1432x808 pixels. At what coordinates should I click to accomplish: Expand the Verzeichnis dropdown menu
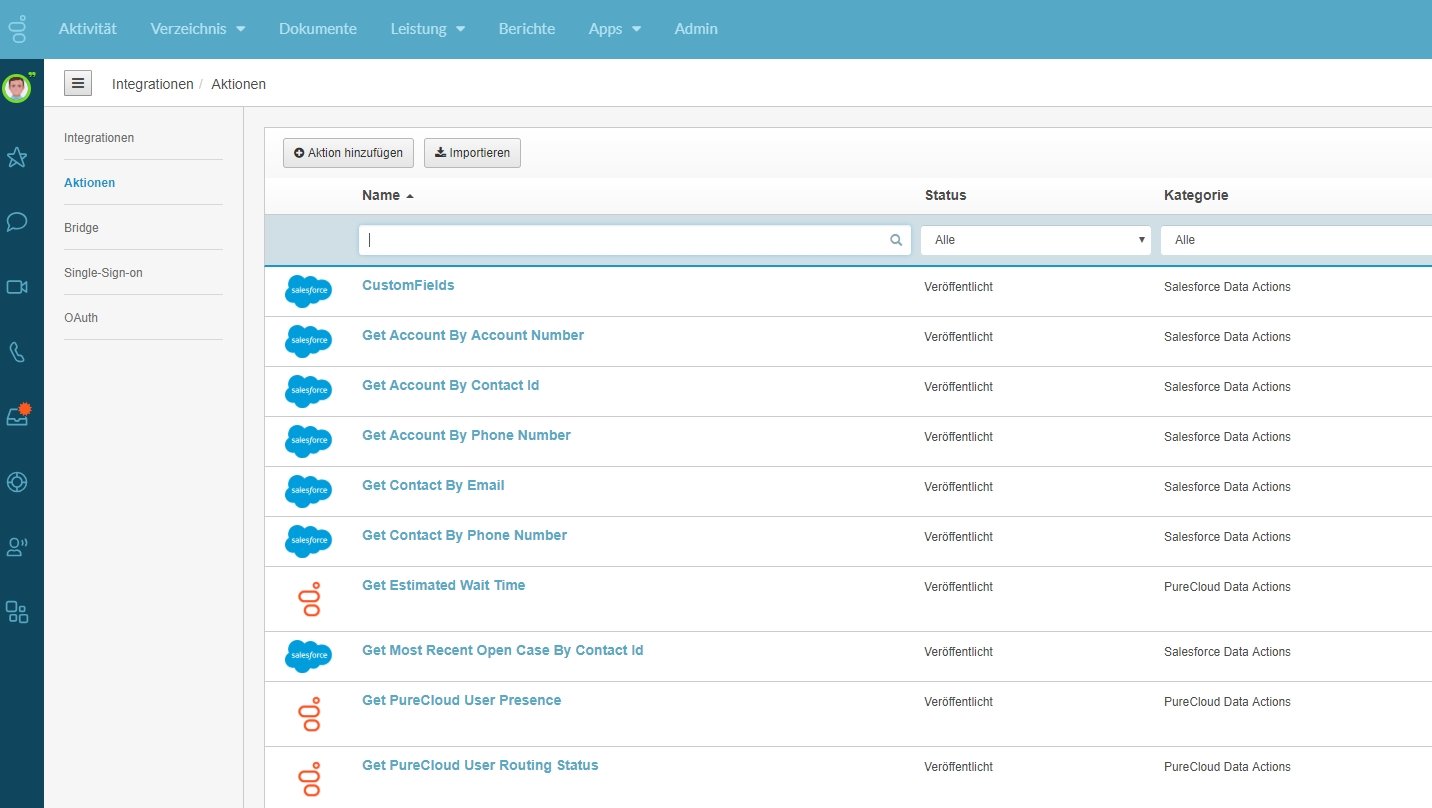click(x=197, y=29)
